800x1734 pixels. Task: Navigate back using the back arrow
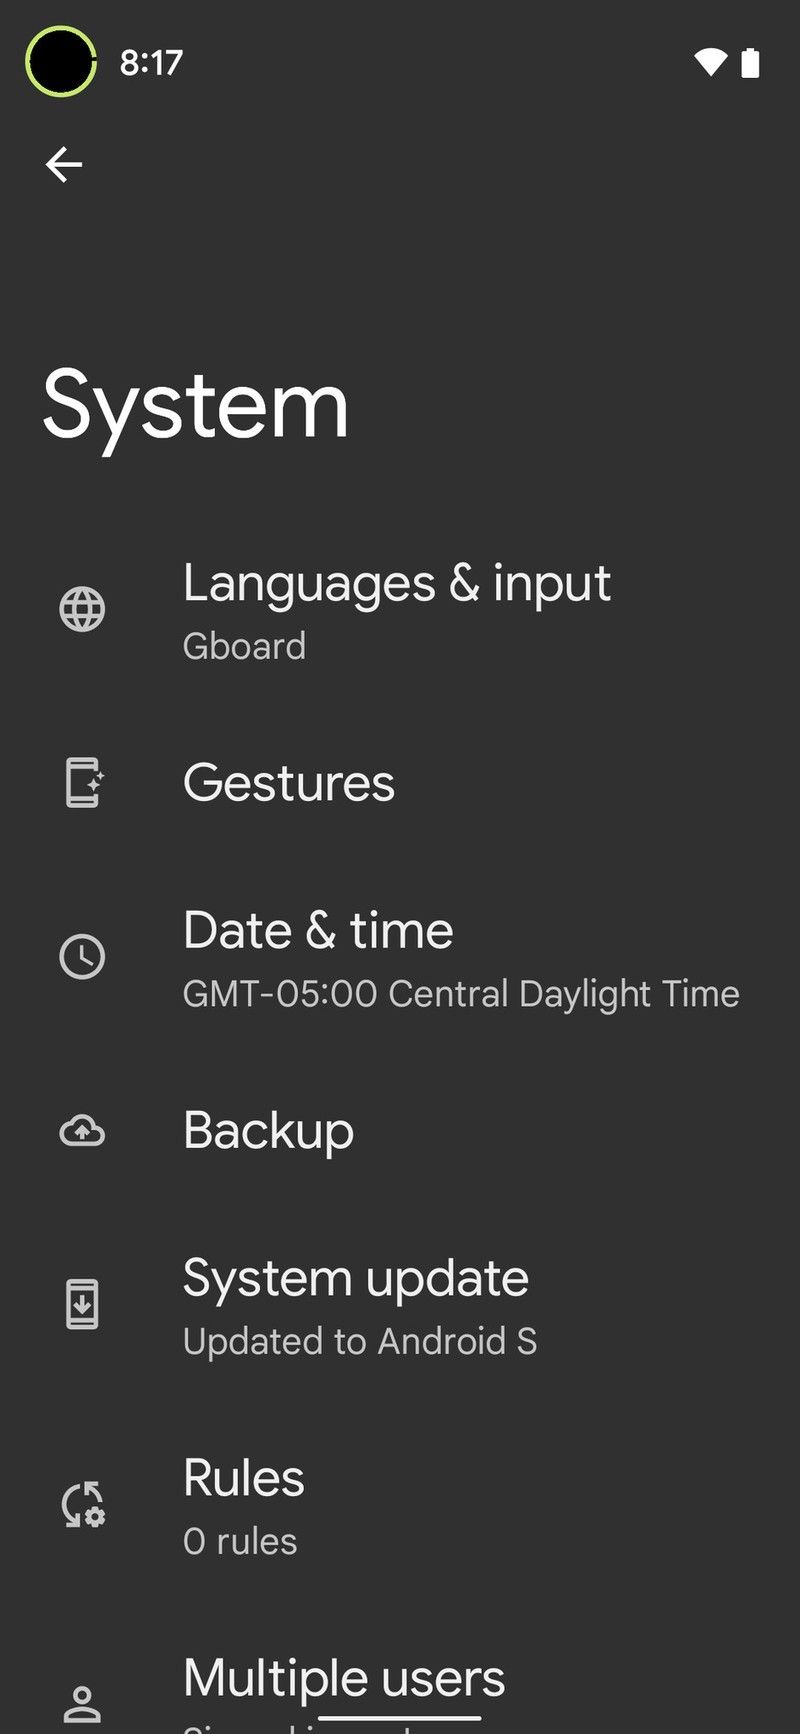(x=64, y=164)
